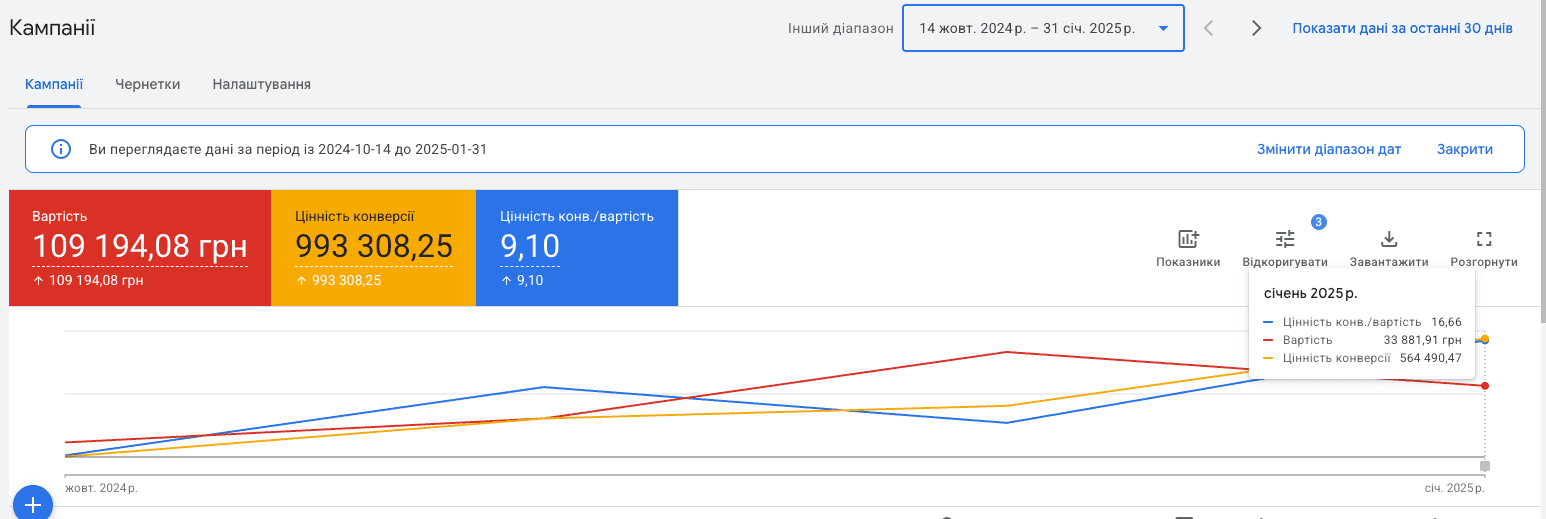
Task: Click the Інший діапазон label
Action: pyautogui.click(x=841, y=28)
